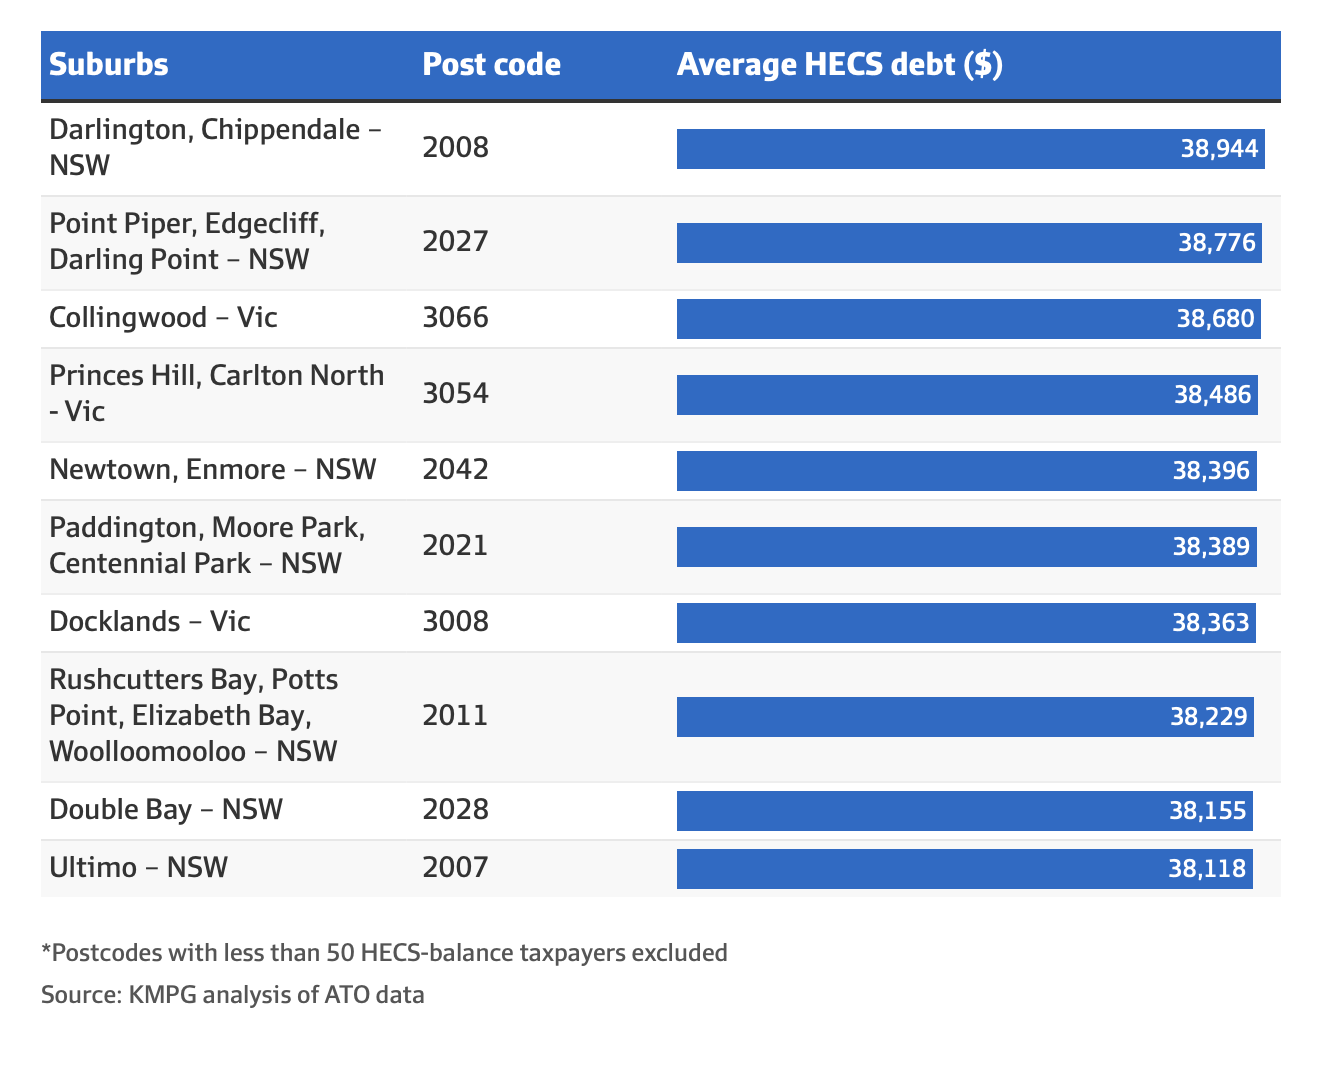Click the 38,155 debt bar
1322x1076 pixels.
tap(965, 811)
